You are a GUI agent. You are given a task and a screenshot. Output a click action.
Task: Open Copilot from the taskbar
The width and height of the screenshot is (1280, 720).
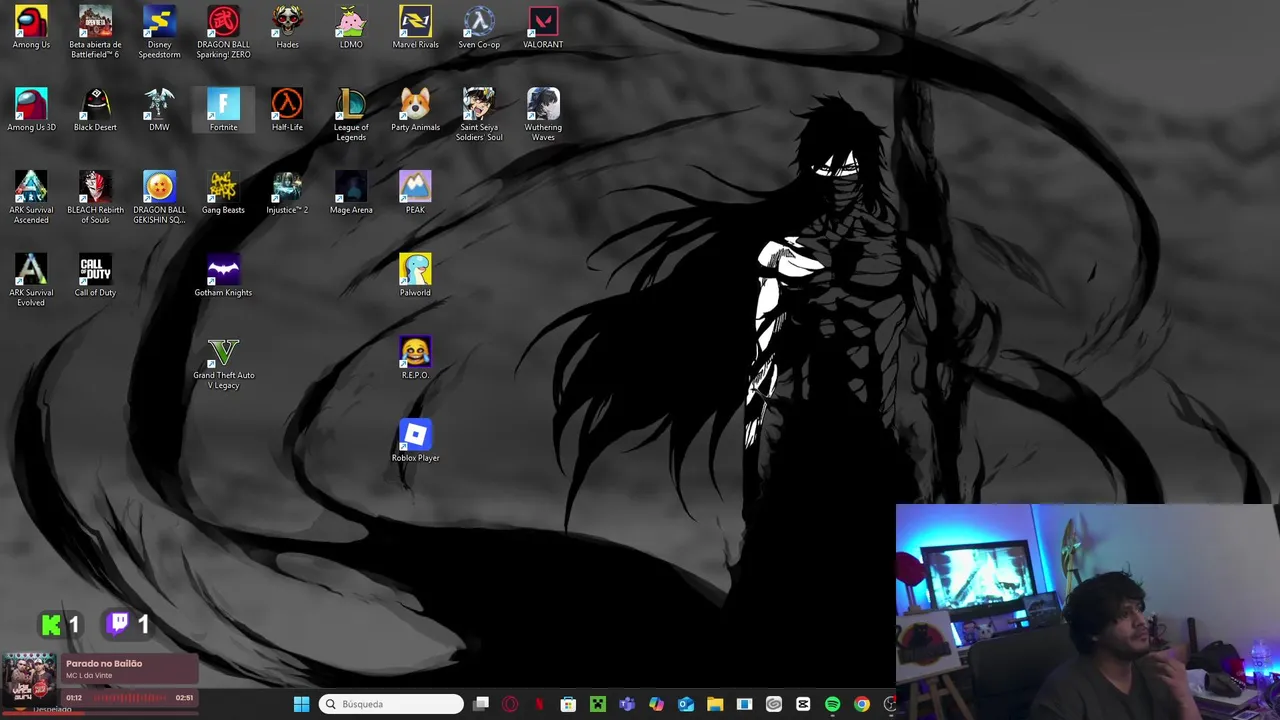656,704
